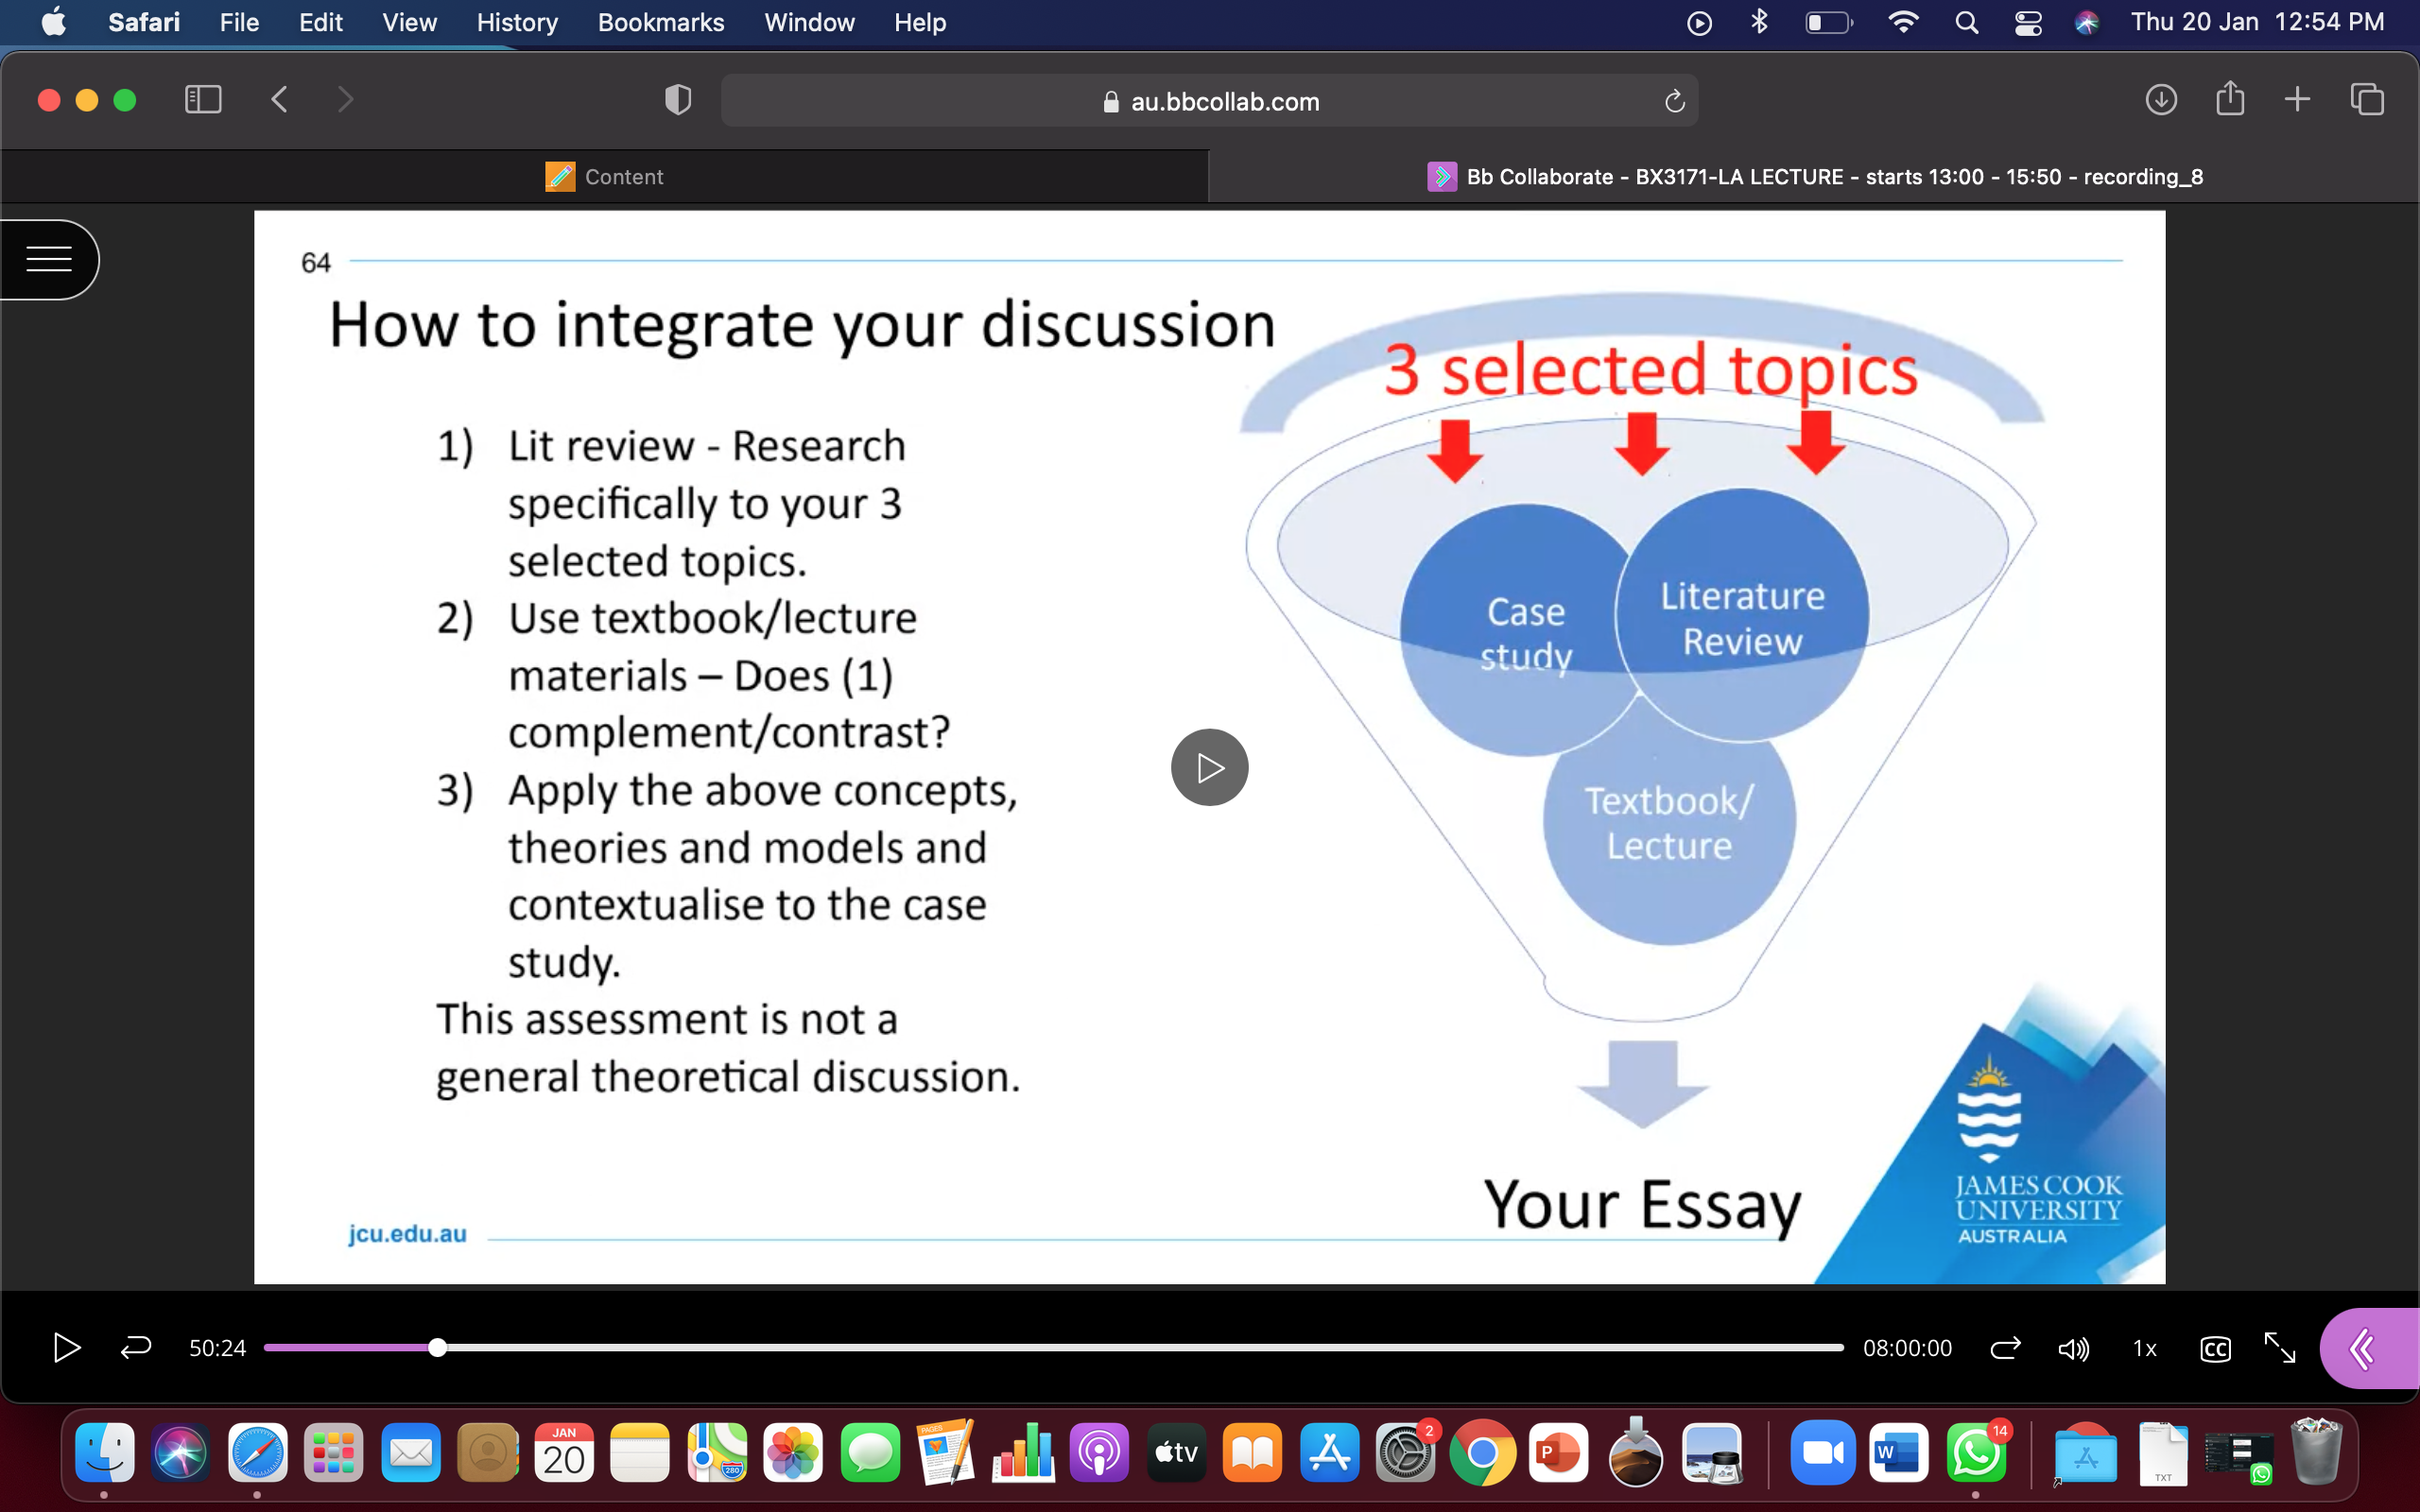Image resolution: width=2420 pixels, height=1512 pixels.
Task: Click the au.bbcollab.com address field
Action: click(x=1209, y=101)
